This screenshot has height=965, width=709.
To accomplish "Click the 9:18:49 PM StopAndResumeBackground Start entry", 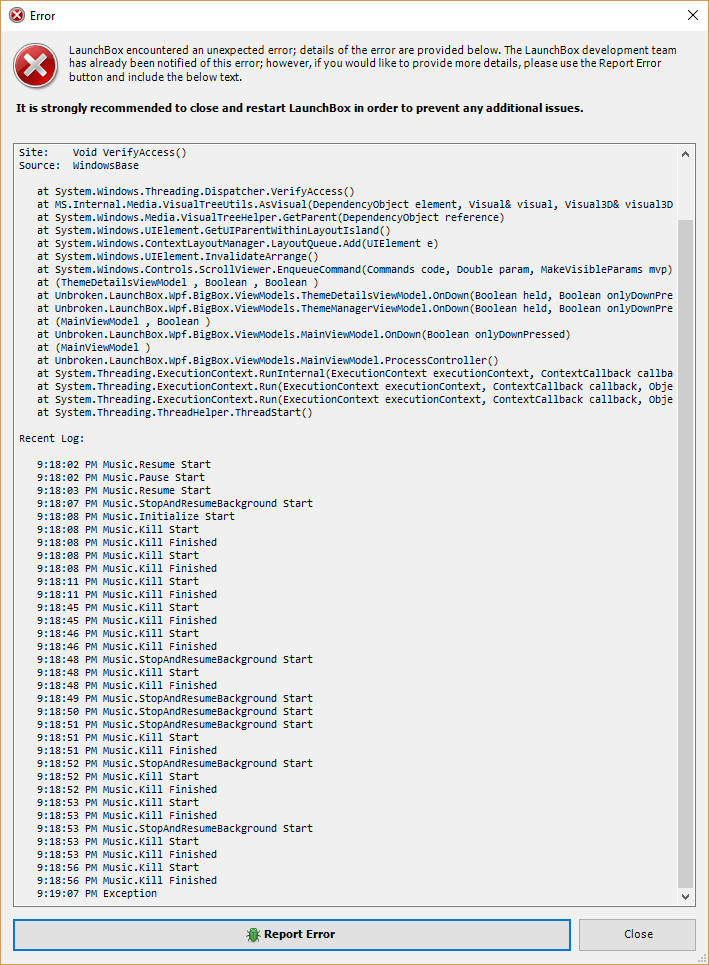I will click(x=175, y=698).
